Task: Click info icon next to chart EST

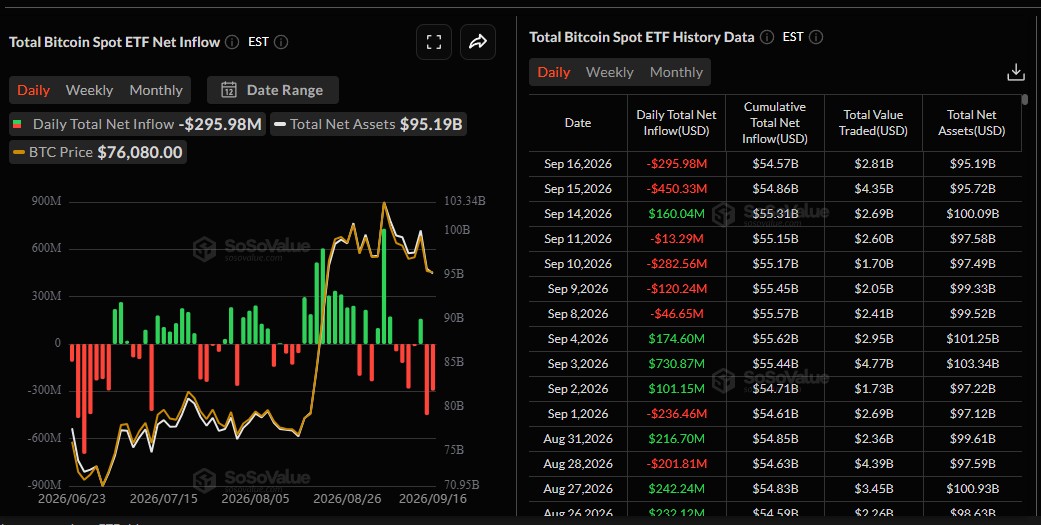Action: point(281,42)
